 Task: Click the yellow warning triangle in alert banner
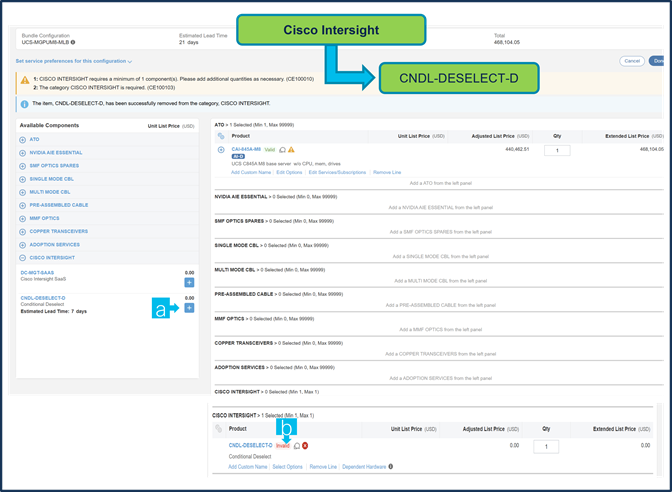pyautogui.click(x=25, y=80)
